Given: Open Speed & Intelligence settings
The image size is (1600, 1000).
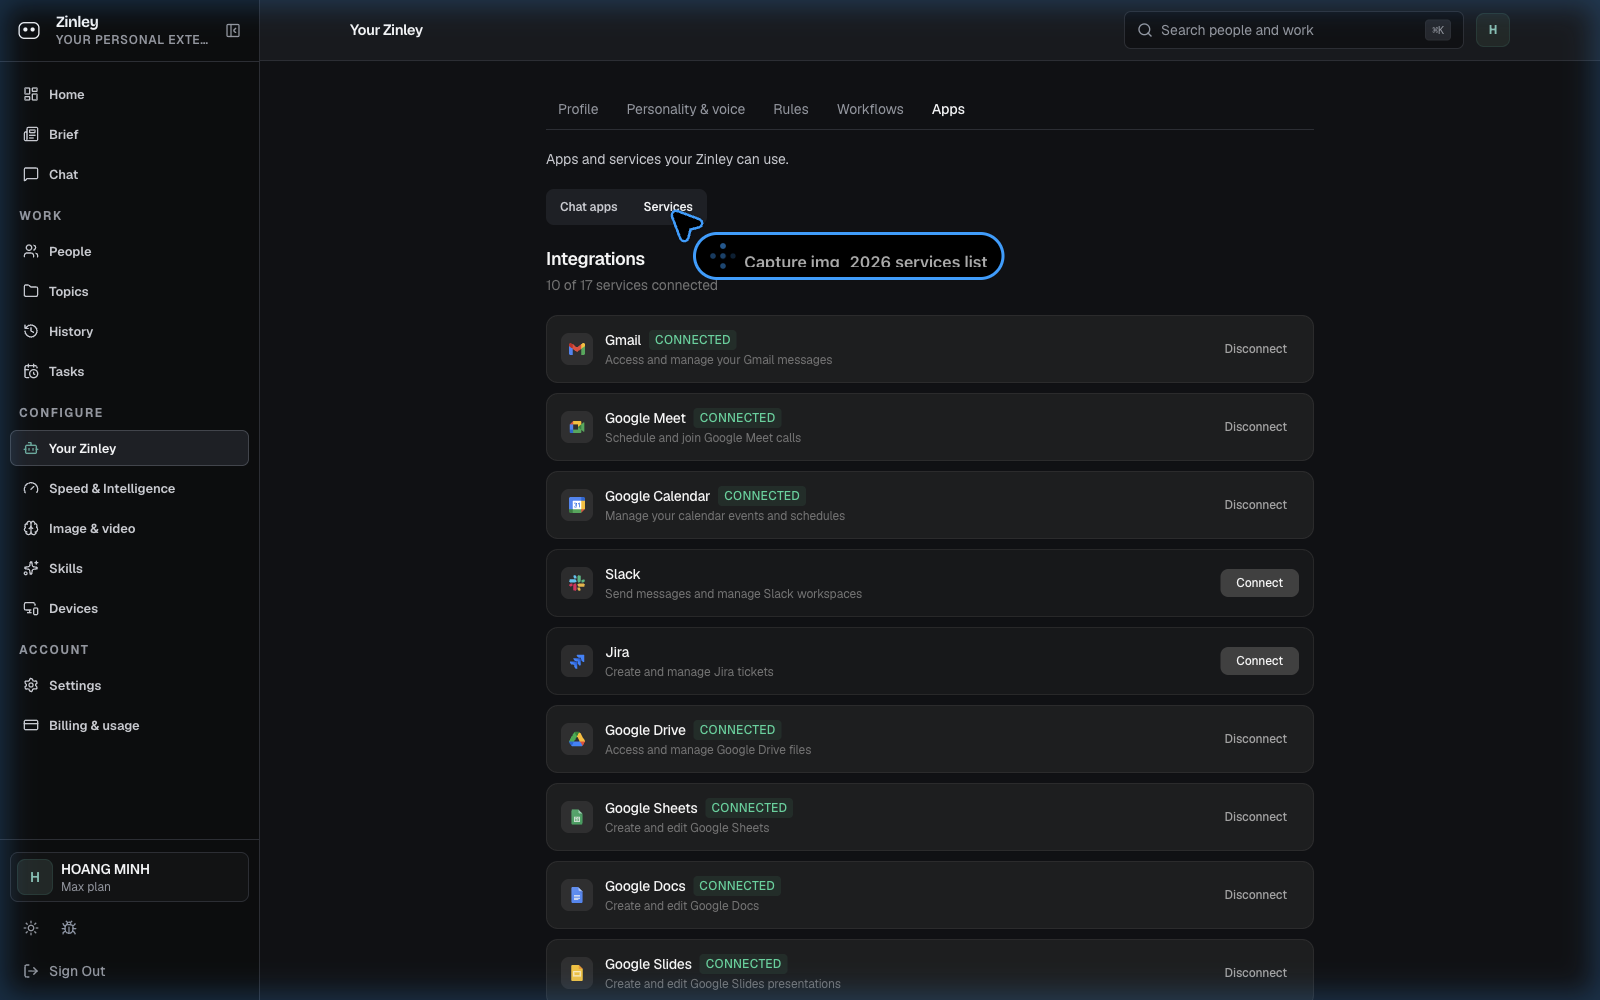Looking at the screenshot, I should (x=129, y=488).
